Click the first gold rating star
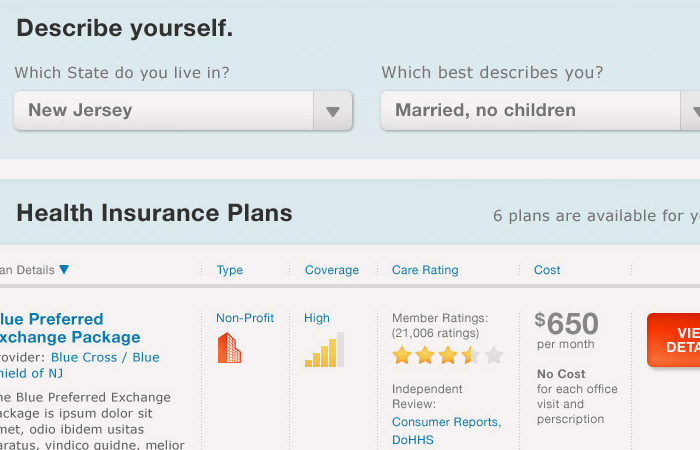 (402, 355)
